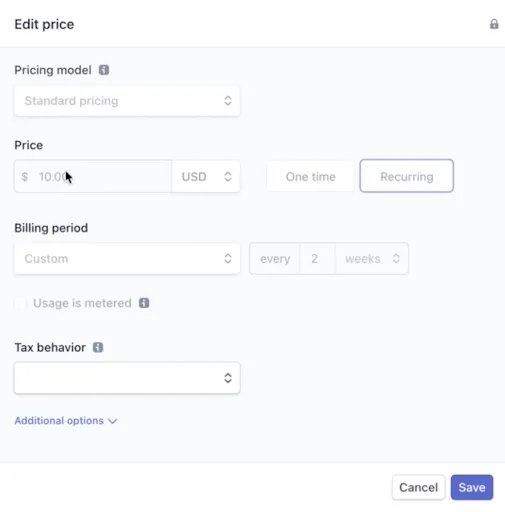Screen dimensions: 505x512
Task: Open the weeks interval unit dropdown
Action: click(x=372, y=259)
